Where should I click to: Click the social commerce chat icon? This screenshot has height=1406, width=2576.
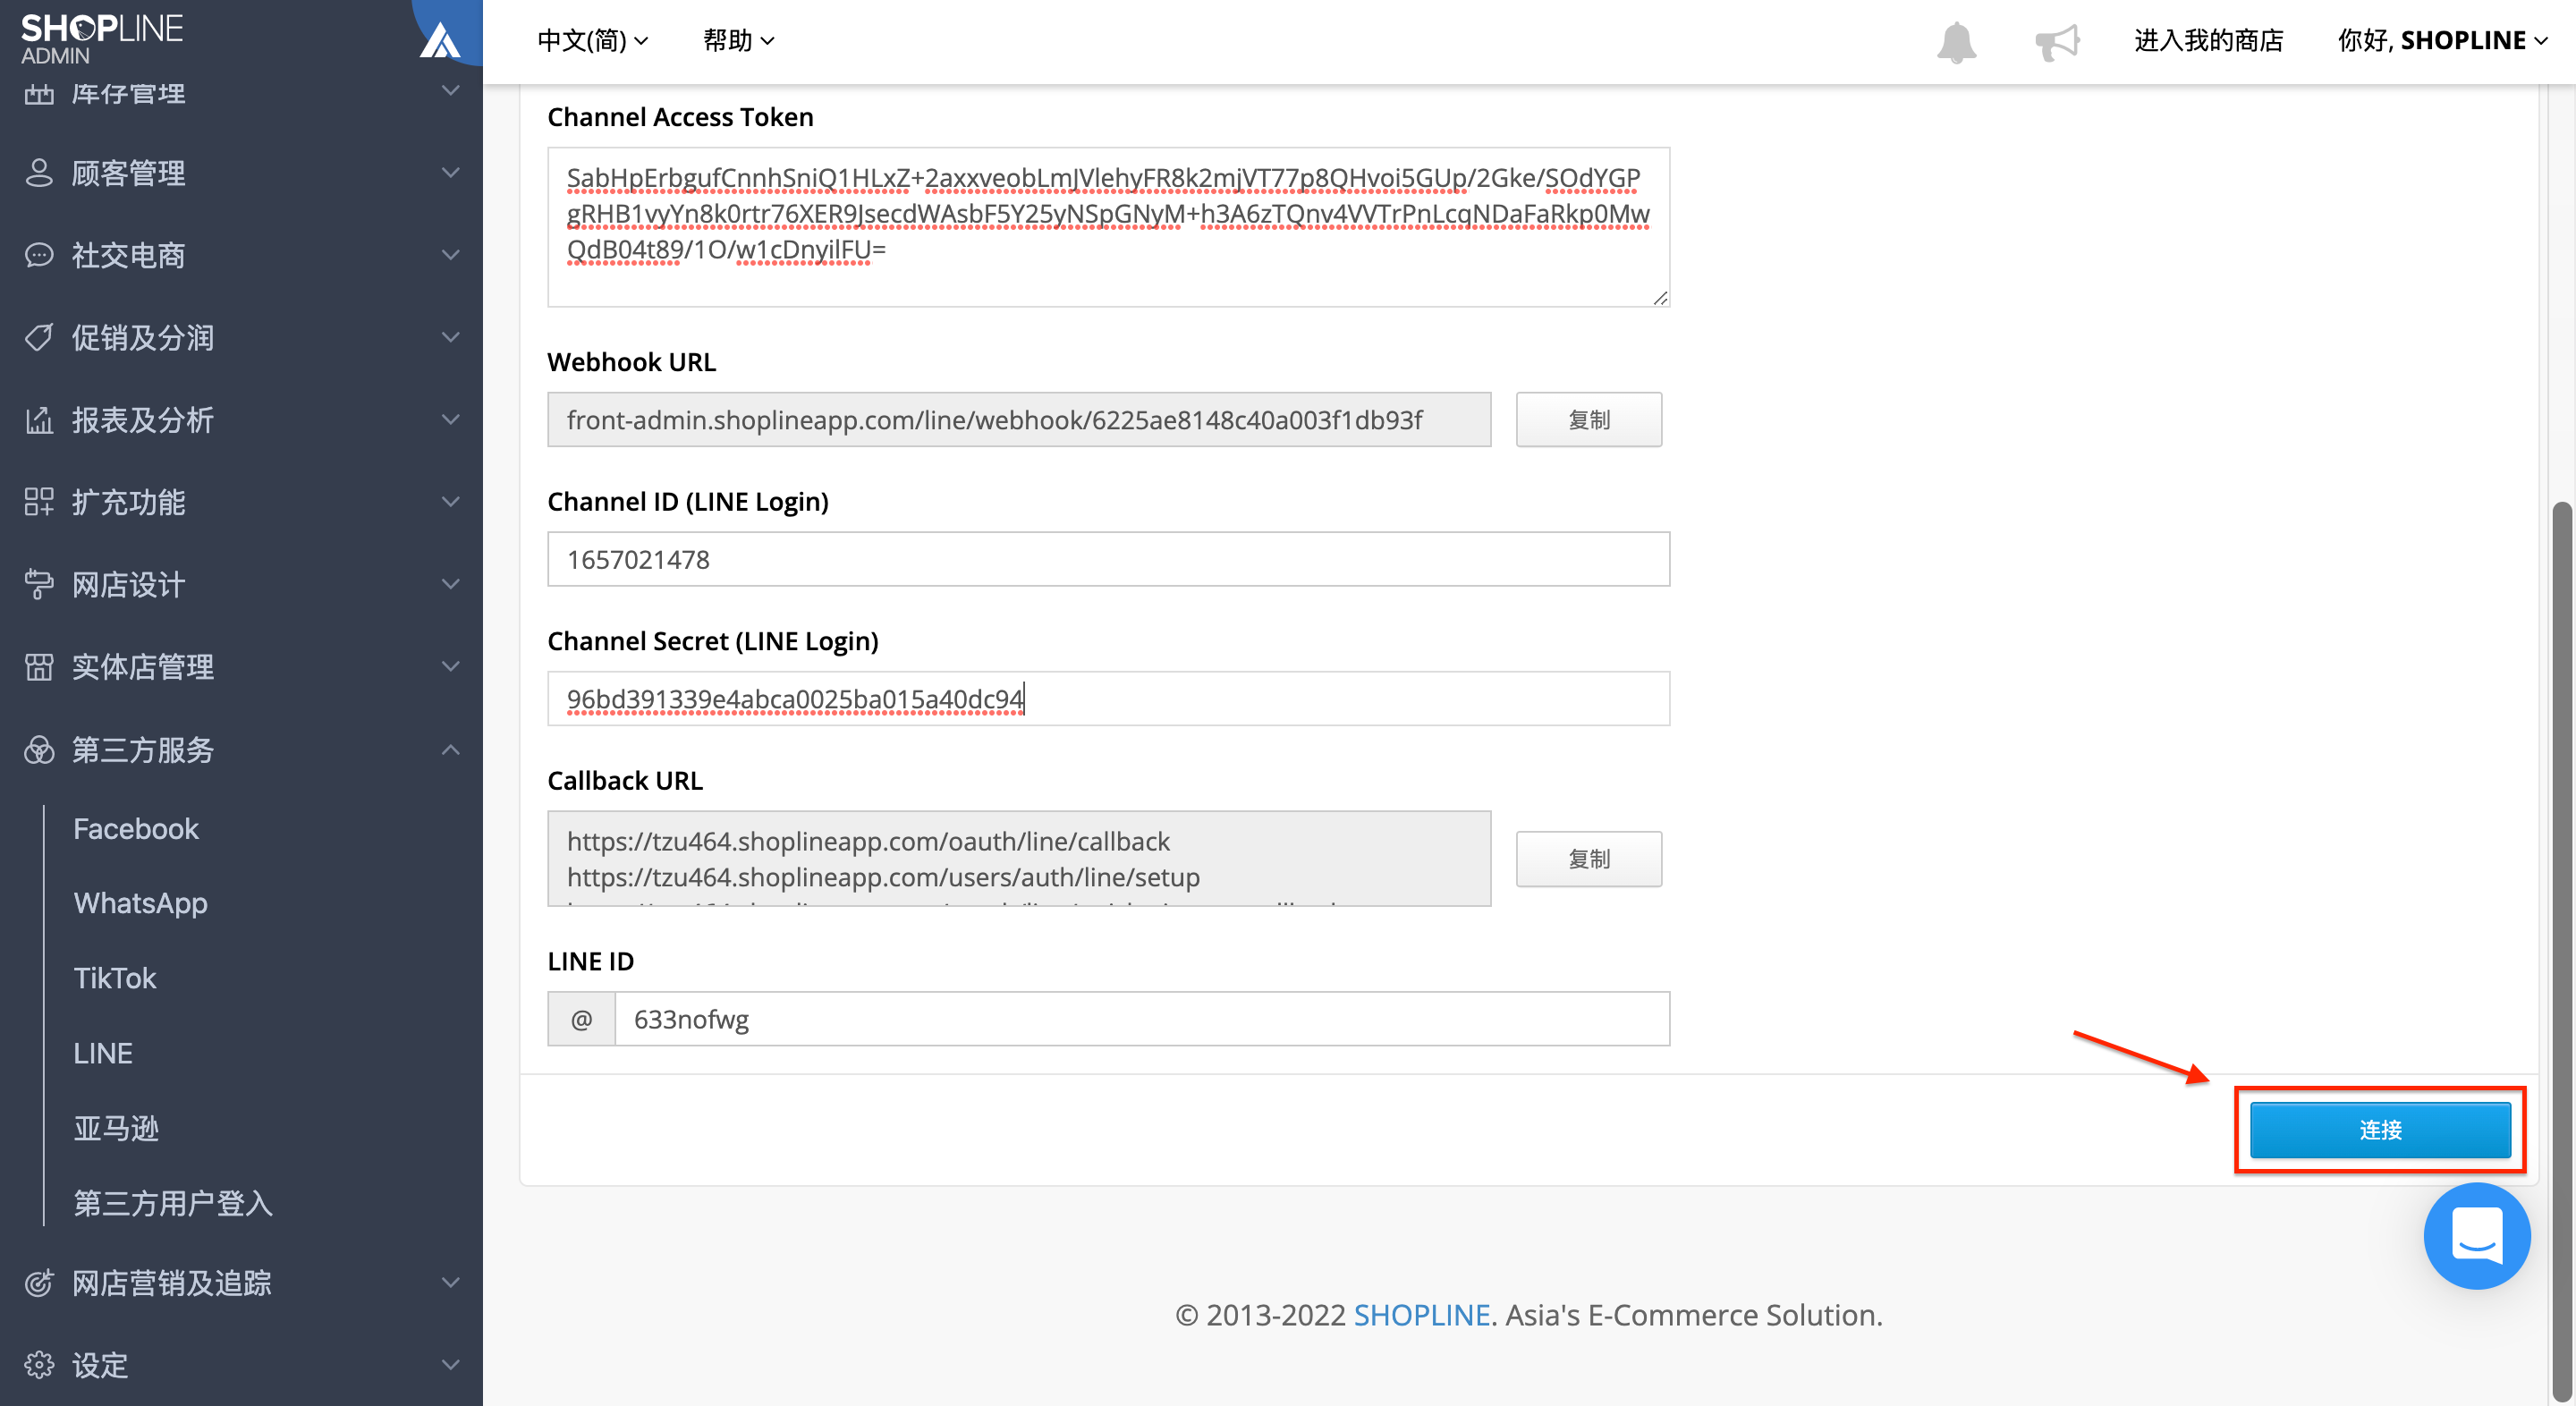pyautogui.click(x=39, y=255)
